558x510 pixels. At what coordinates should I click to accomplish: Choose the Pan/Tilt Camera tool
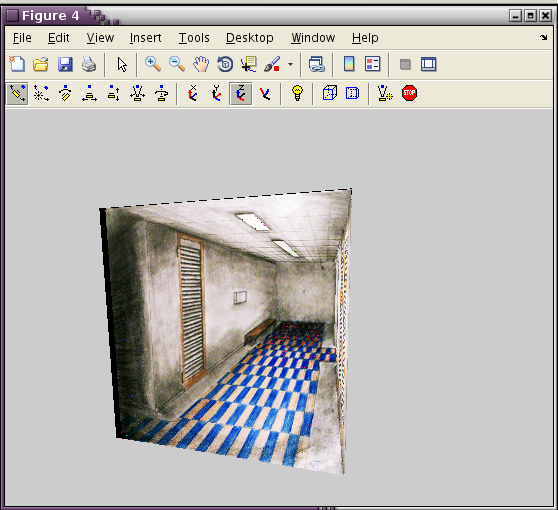pyautogui.click(x=65, y=94)
